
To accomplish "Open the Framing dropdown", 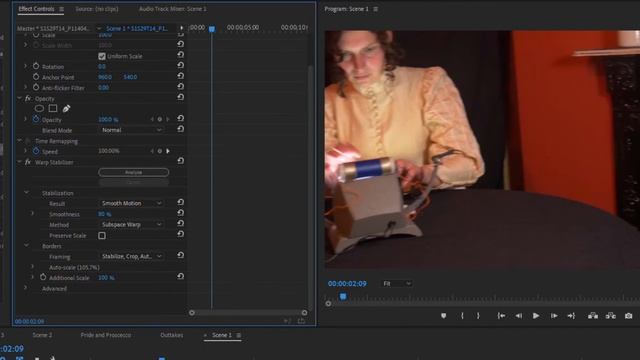I will click(131, 256).
